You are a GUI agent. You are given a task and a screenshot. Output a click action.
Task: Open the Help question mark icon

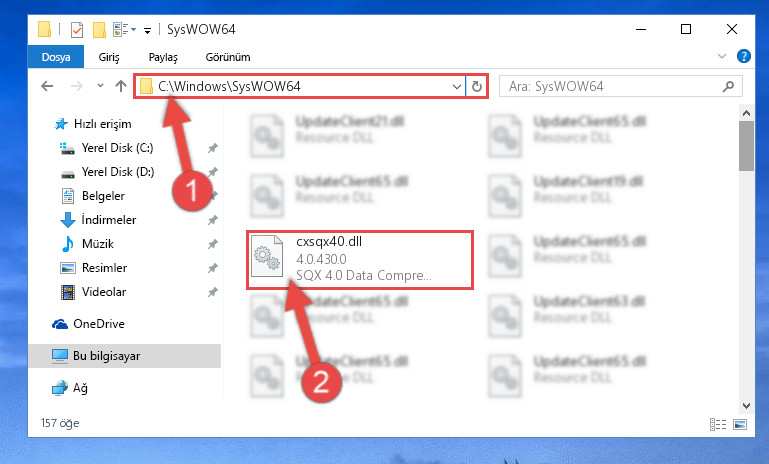tap(743, 56)
